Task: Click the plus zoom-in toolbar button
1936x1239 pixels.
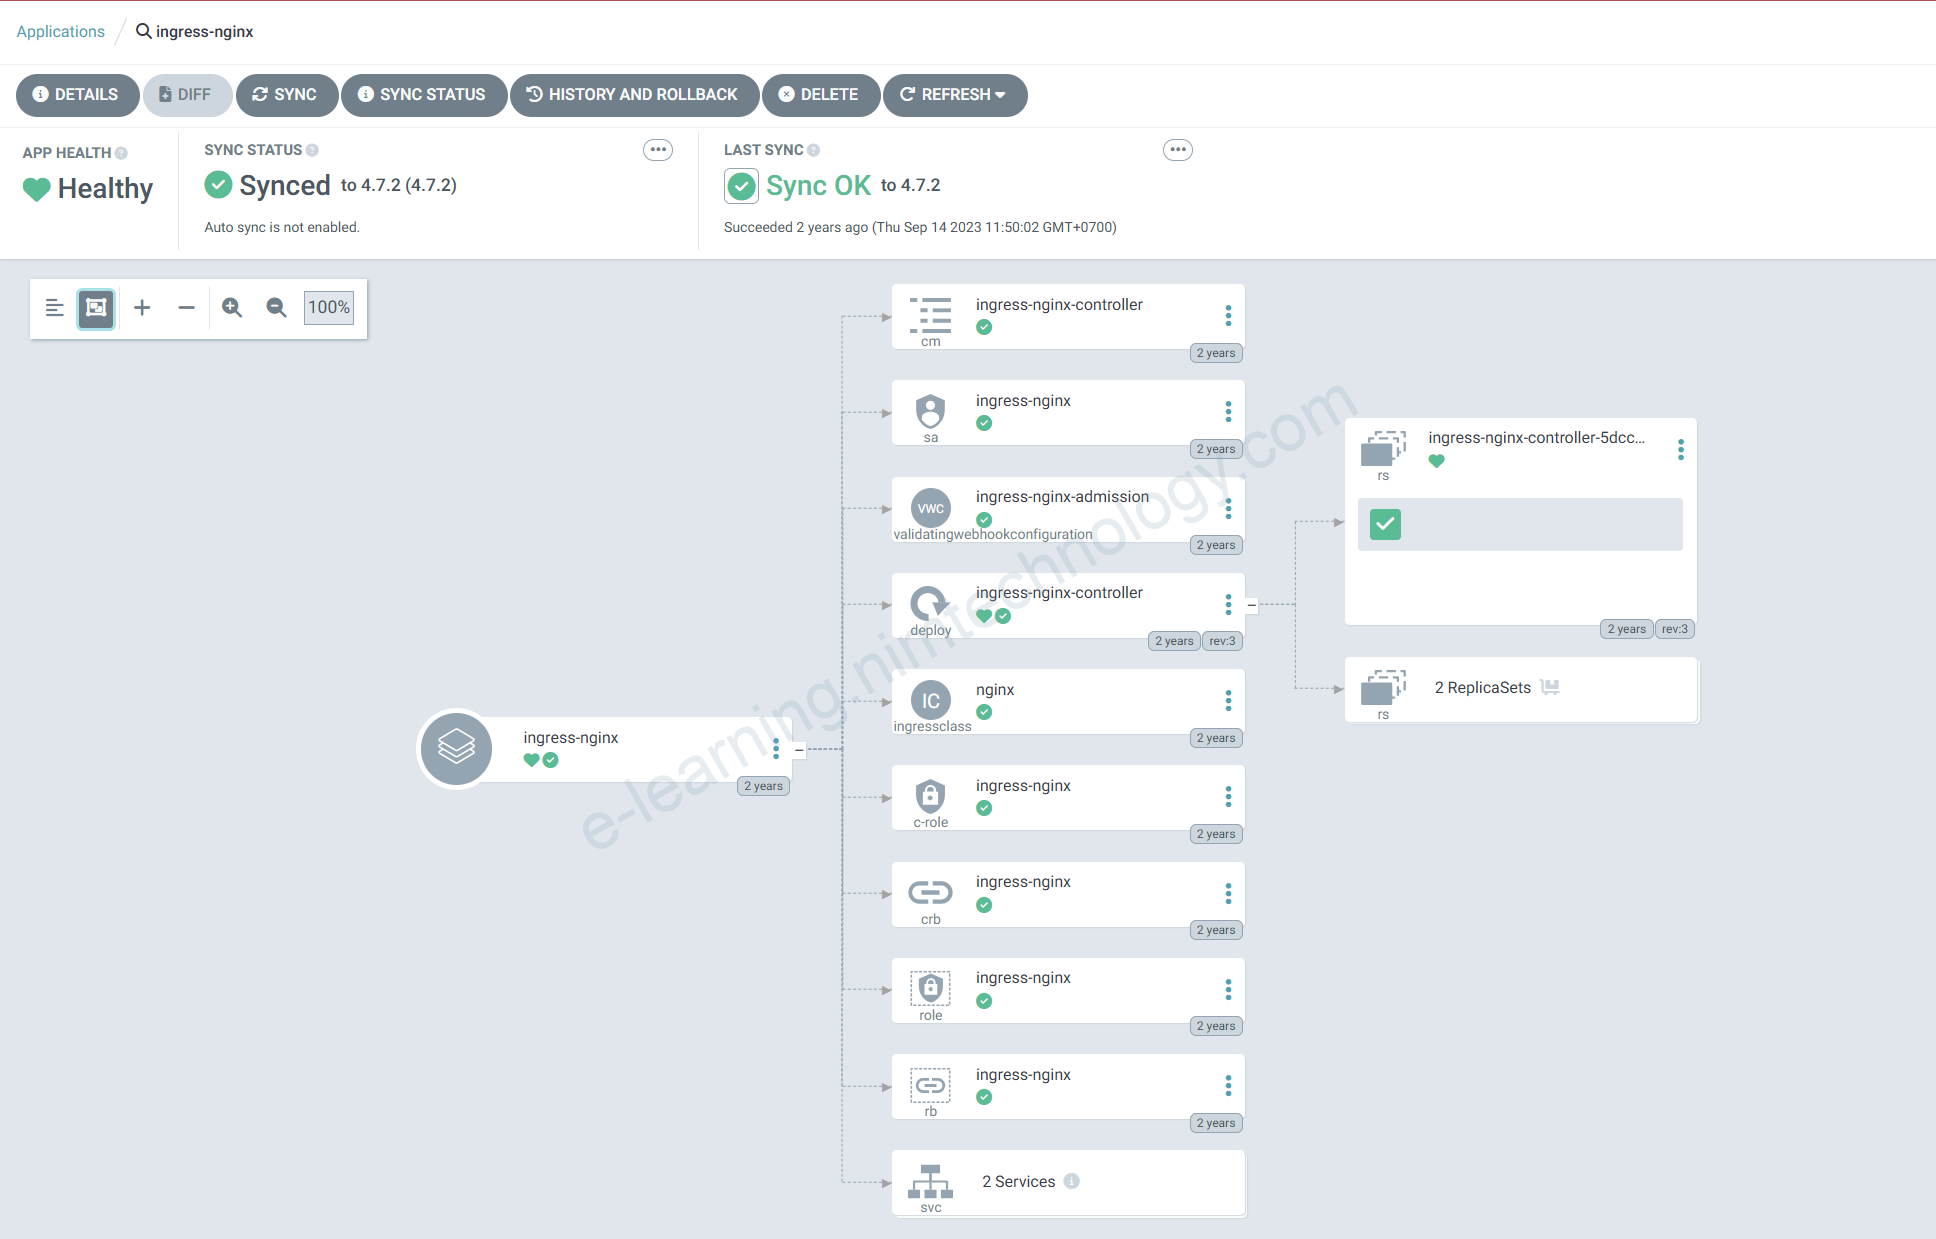Action: click(x=142, y=308)
